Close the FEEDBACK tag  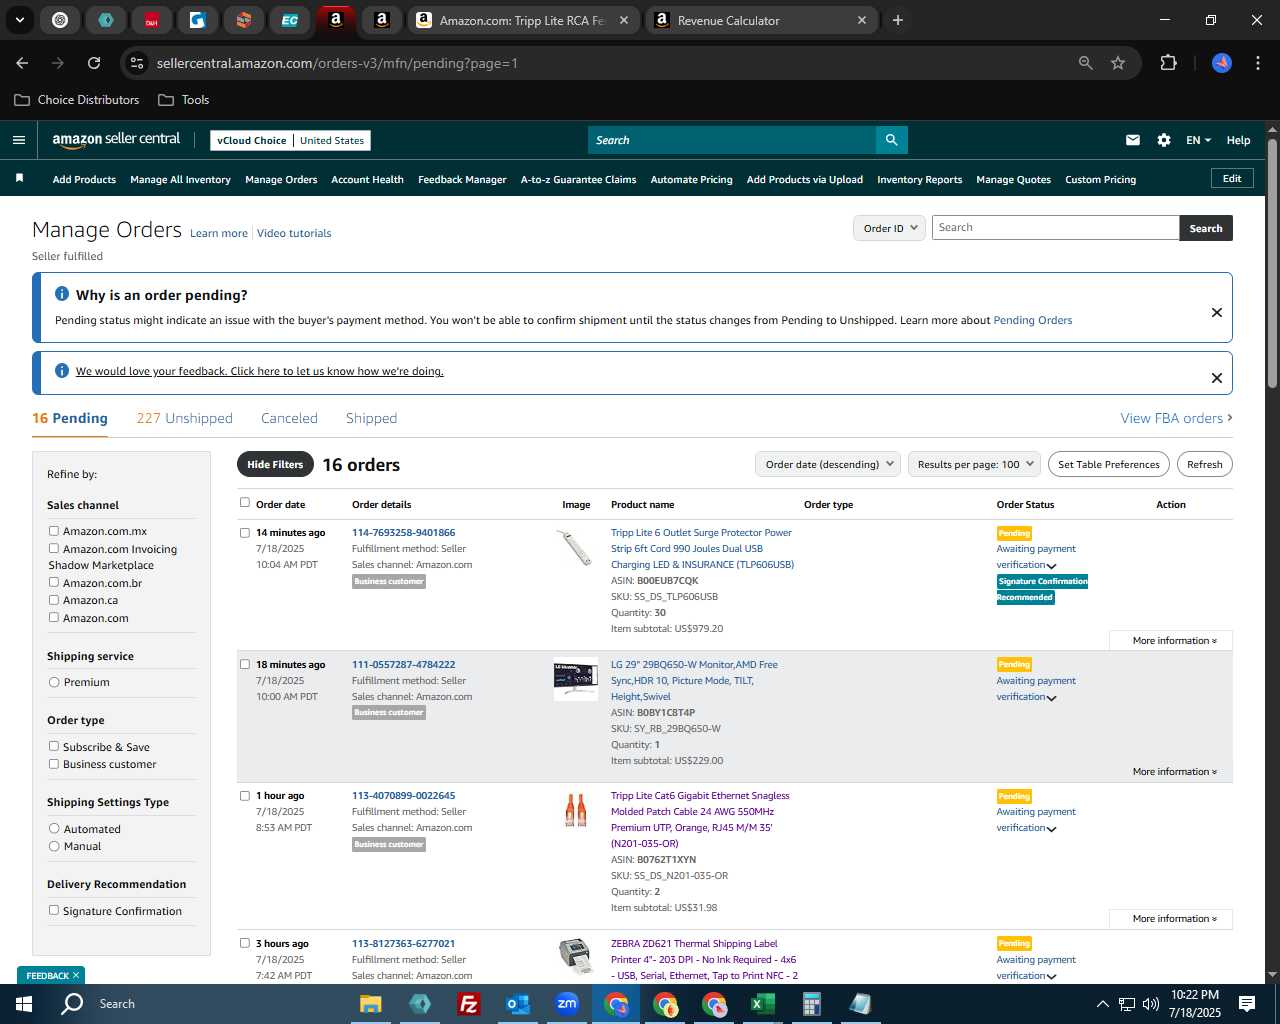(75, 975)
